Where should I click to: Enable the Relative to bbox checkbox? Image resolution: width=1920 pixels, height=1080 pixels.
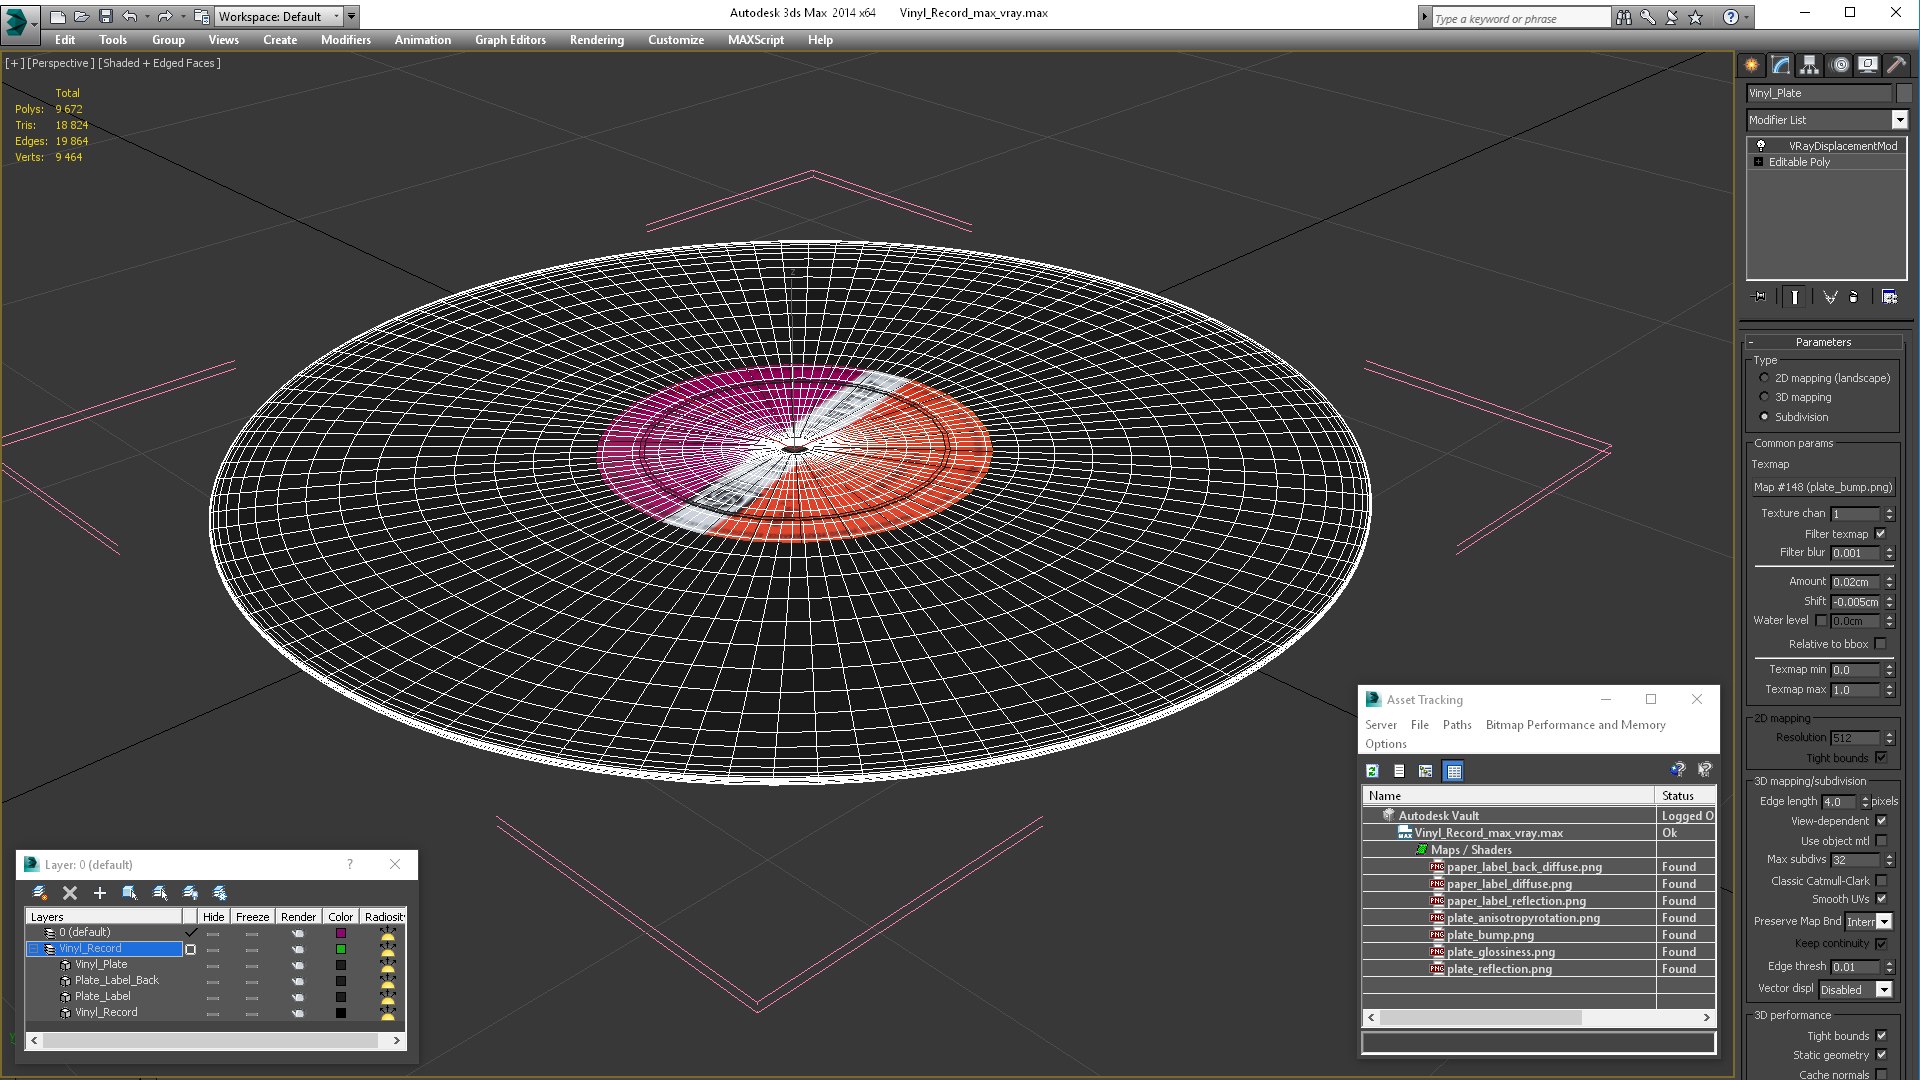click(1880, 644)
